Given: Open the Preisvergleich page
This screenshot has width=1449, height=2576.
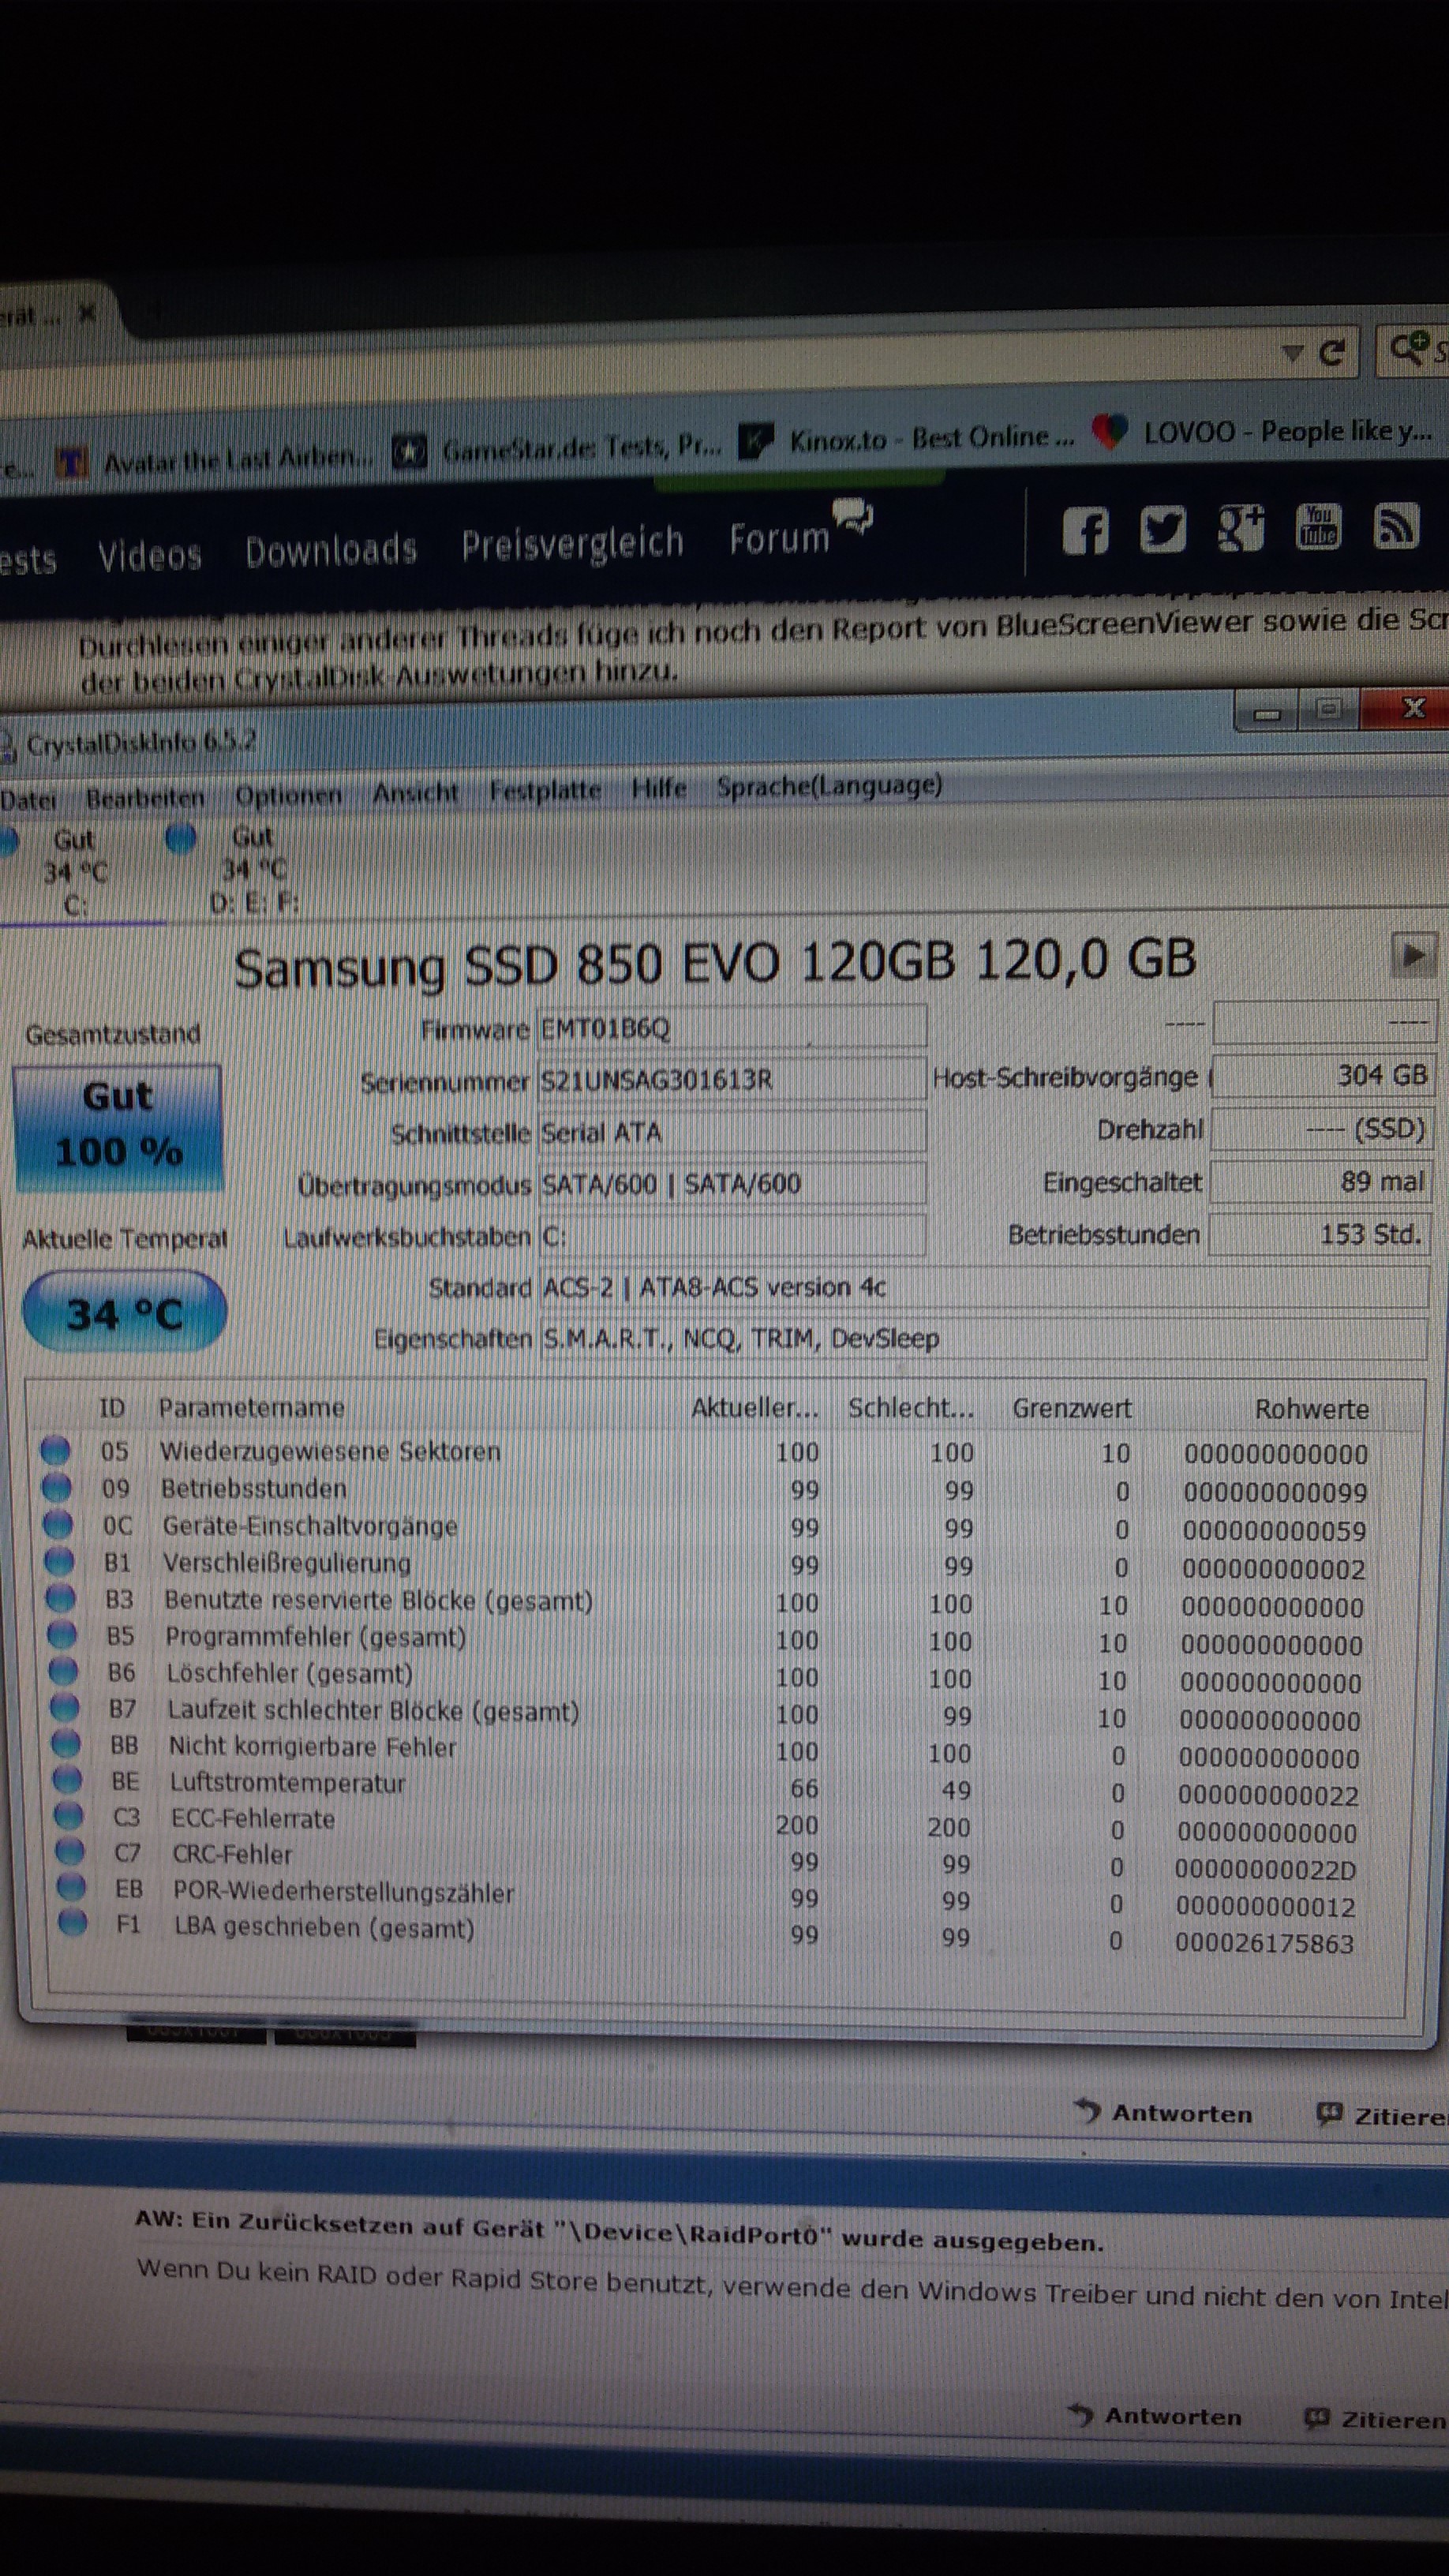Looking at the screenshot, I should (572, 544).
